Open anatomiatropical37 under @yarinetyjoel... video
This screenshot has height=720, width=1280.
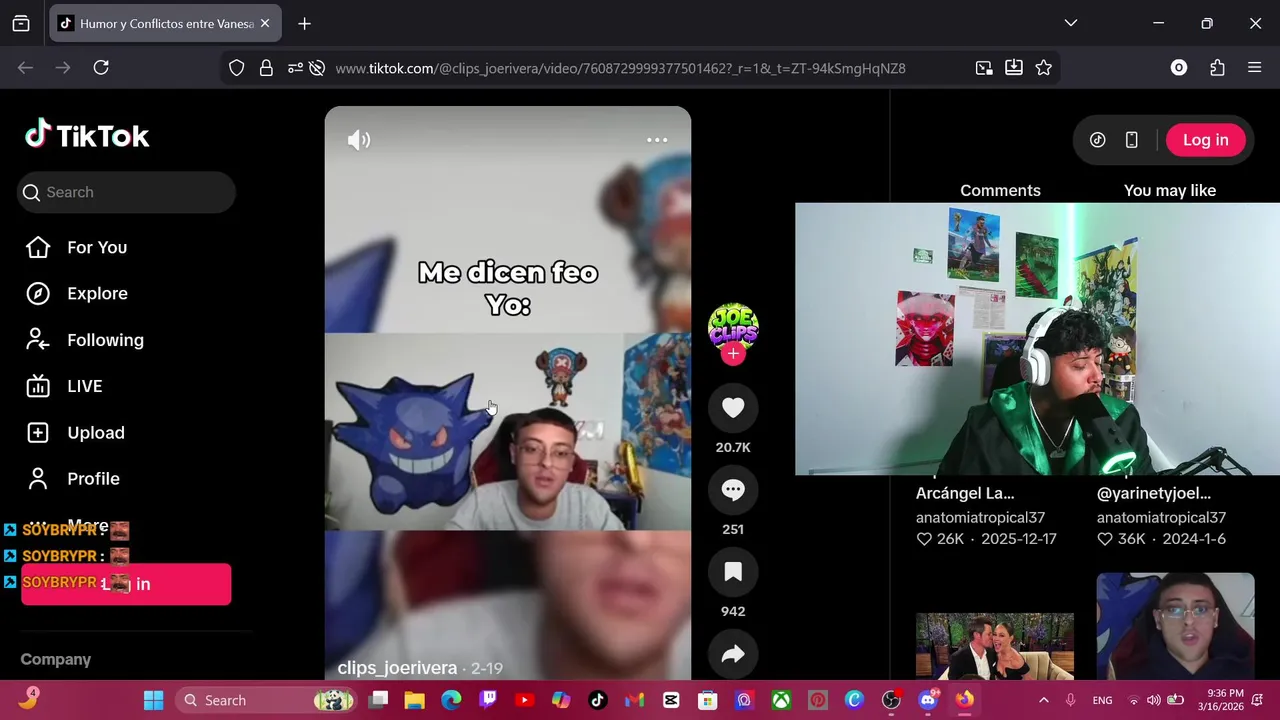pyautogui.click(x=1161, y=517)
